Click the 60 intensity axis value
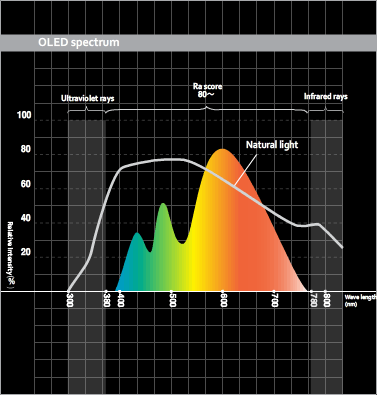Viewport: 377px width, 395px height. click(26, 184)
